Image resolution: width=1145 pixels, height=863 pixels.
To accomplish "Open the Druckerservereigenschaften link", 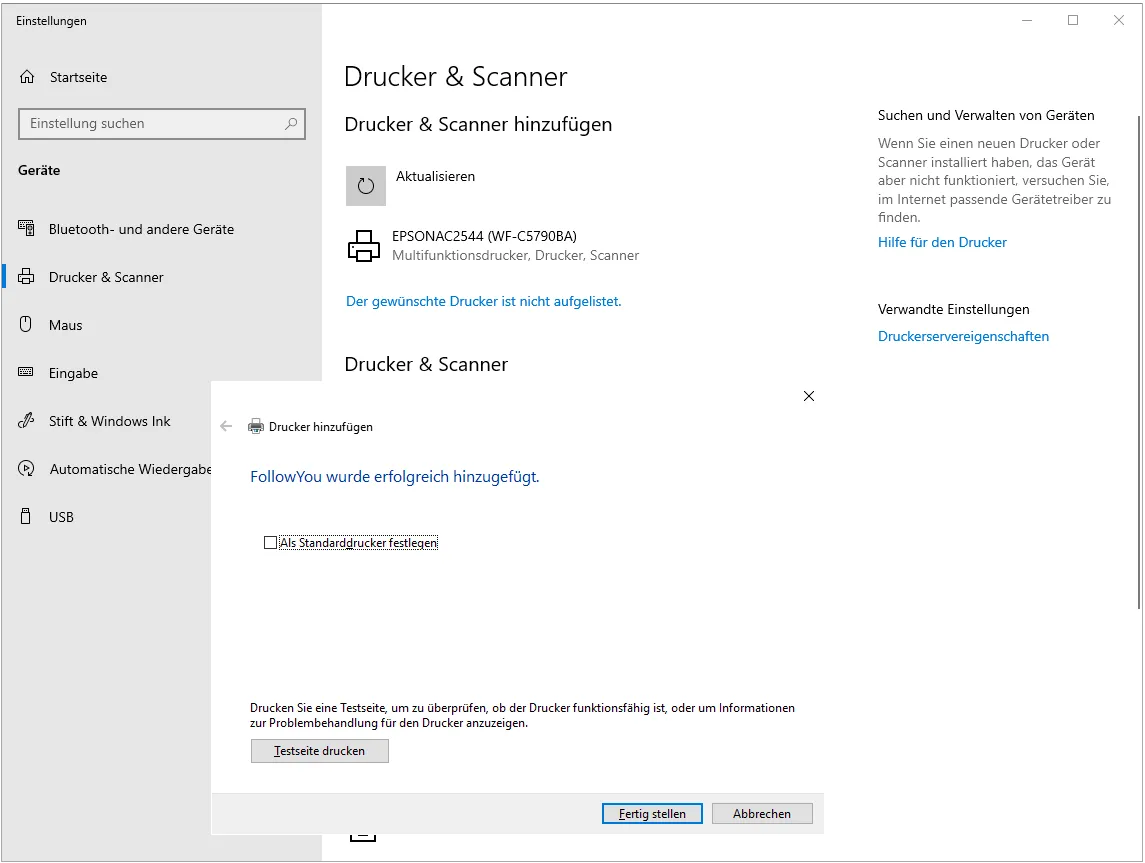I will click(963, 336).
